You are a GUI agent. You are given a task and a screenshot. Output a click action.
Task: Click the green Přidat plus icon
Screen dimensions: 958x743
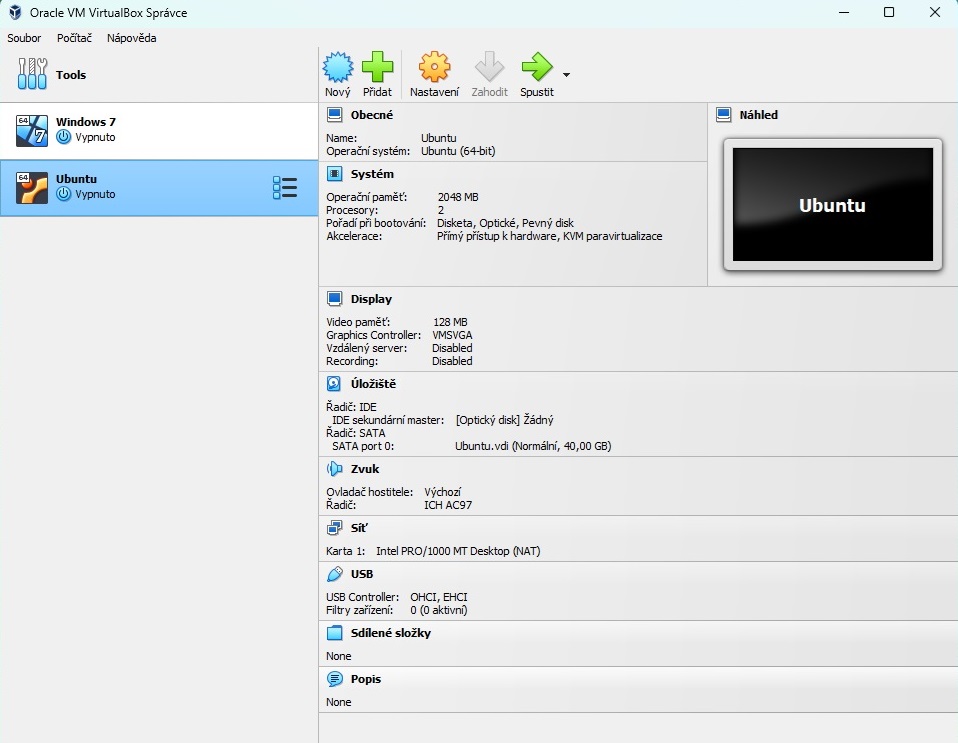click(377, 68)
